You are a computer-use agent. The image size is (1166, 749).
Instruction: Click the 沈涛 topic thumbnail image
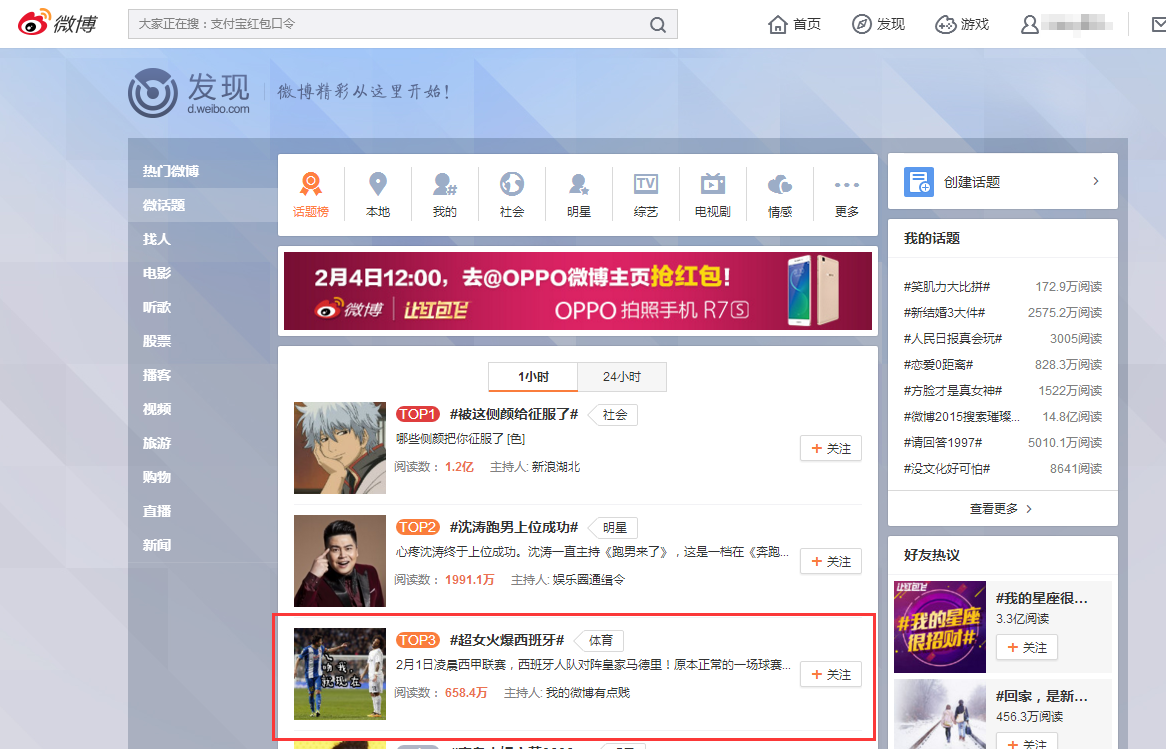[x=339, y=561]
